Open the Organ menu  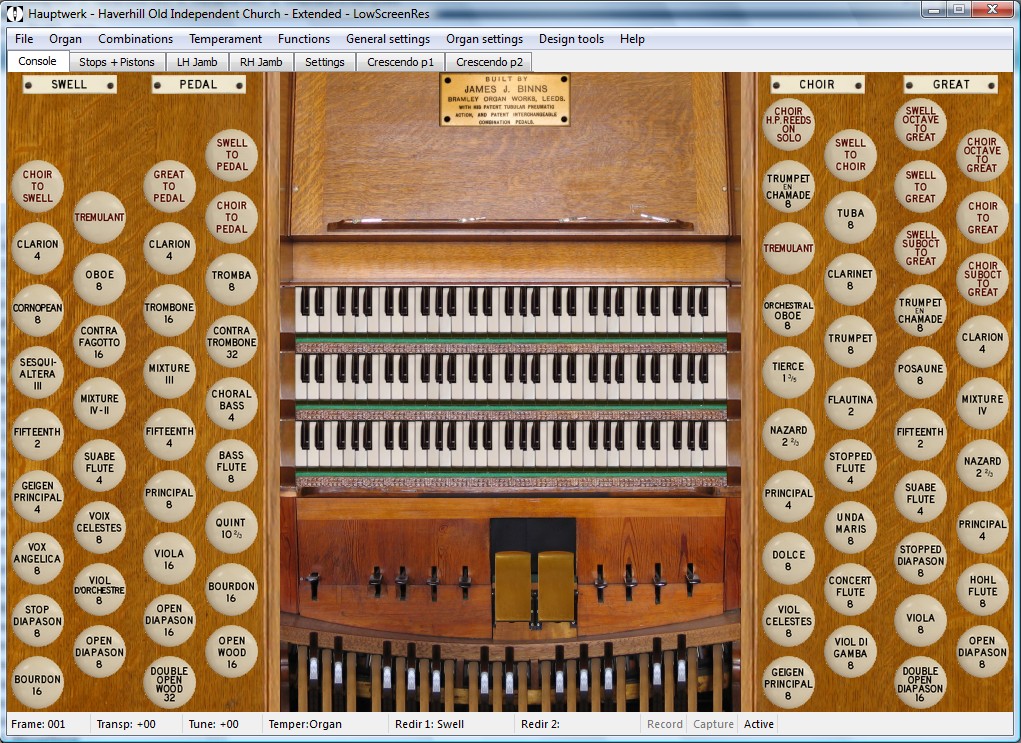[x=66, y=39]
